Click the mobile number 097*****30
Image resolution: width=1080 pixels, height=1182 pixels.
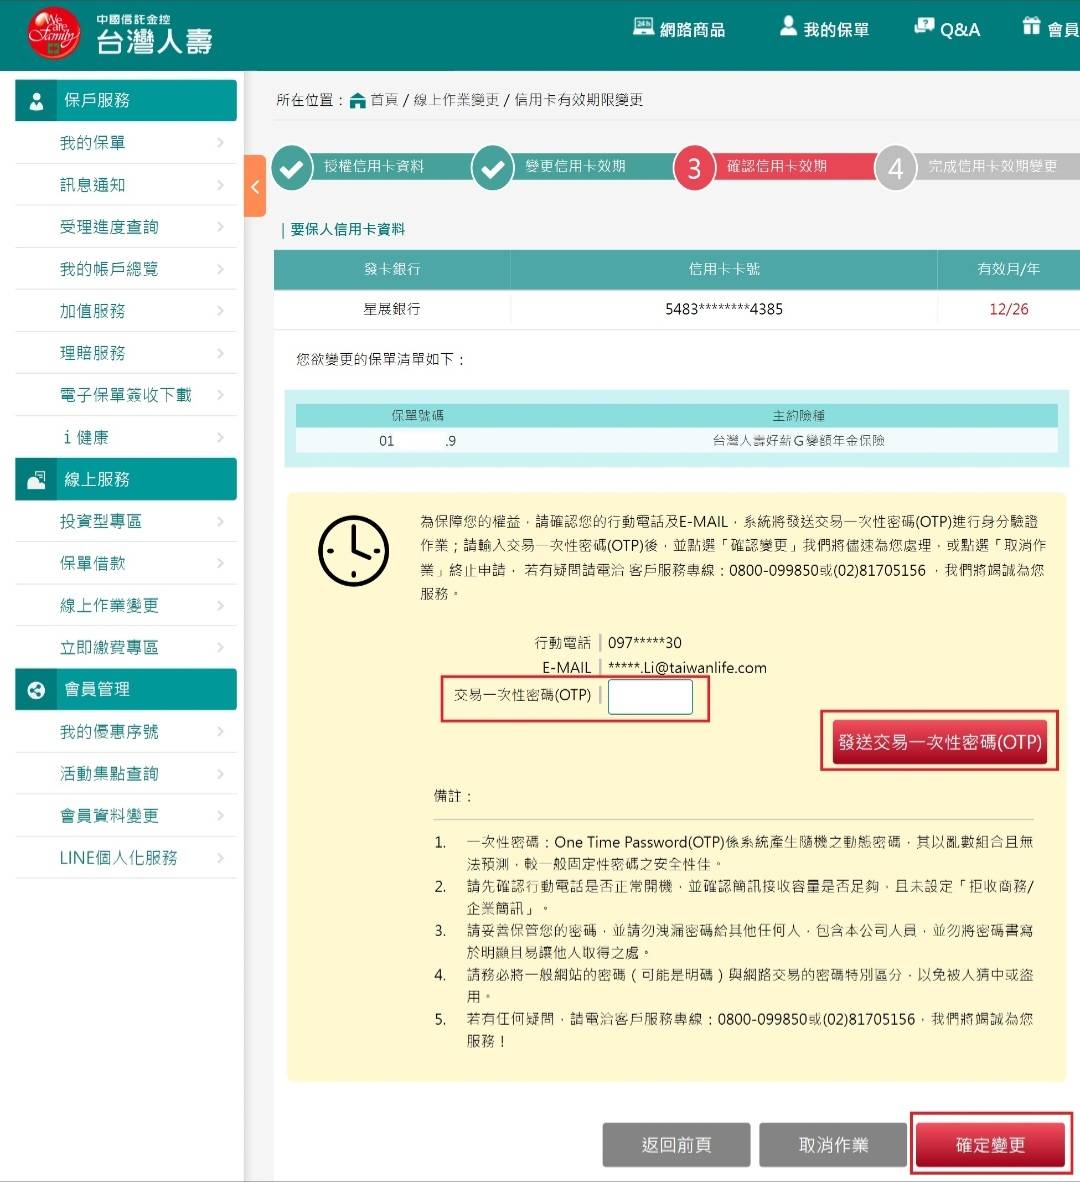(x=644, y=643)
